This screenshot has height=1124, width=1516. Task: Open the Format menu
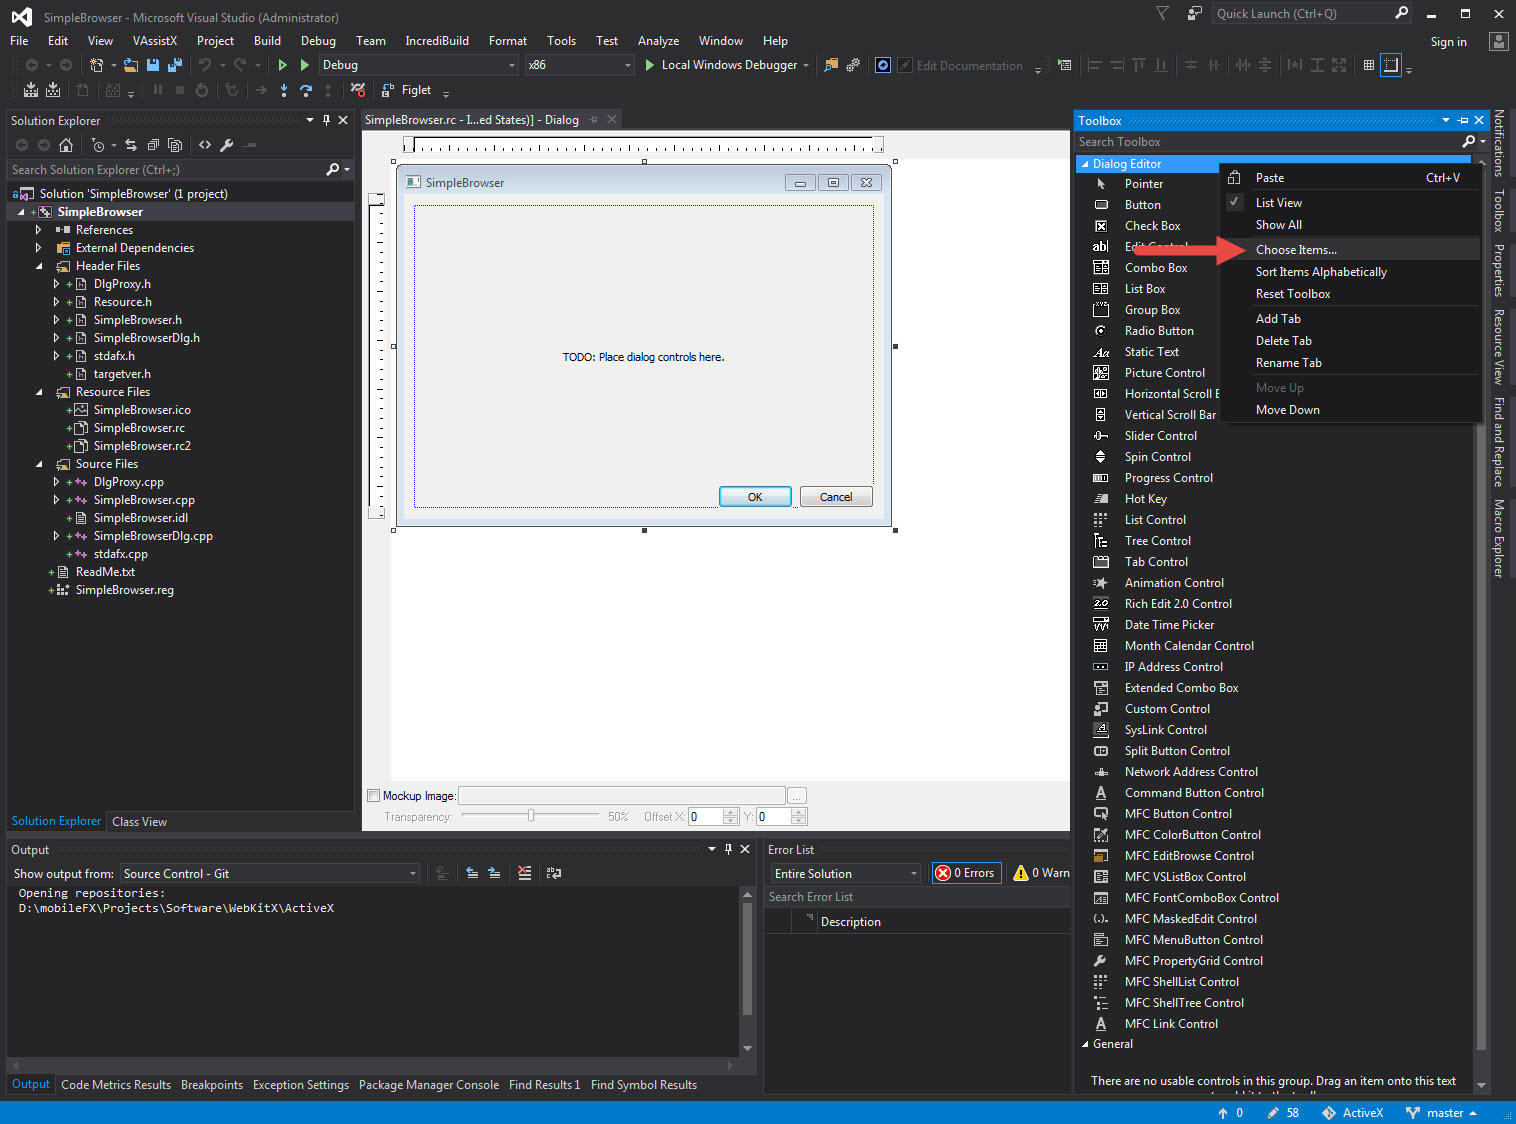coord(508,41)
